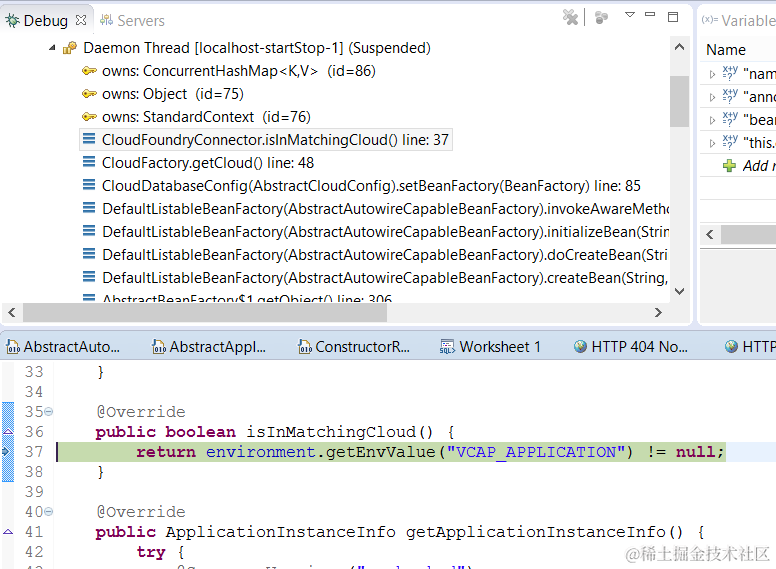Click expressions panel horizontal scroll left arrow
Image resolution: width=776 pixels, height=569 pixels.
tap(710, 235)
